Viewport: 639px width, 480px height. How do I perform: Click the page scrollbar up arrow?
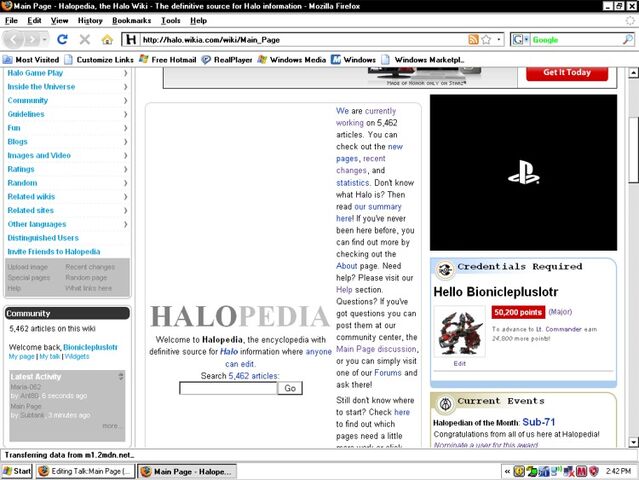(633, 73)
